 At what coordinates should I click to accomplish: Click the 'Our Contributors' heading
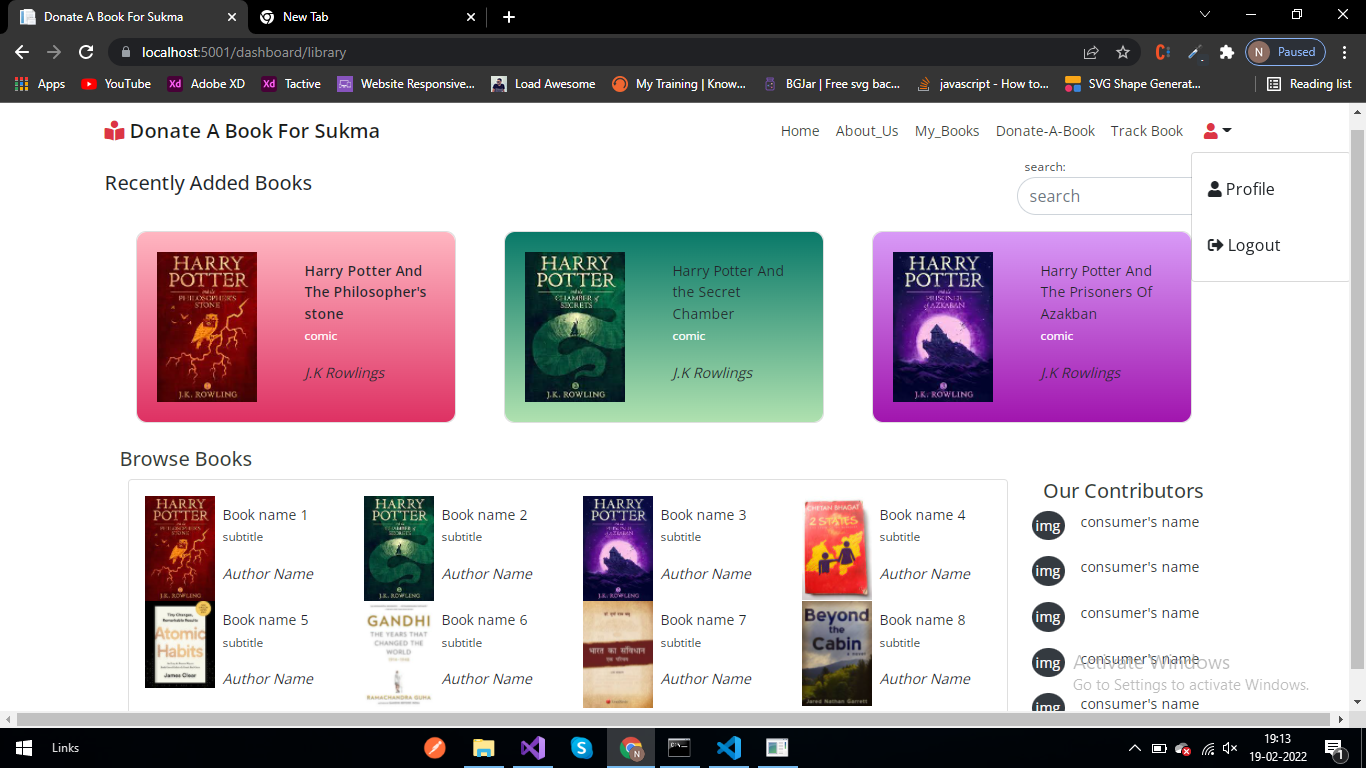(x=1123, y=491)
